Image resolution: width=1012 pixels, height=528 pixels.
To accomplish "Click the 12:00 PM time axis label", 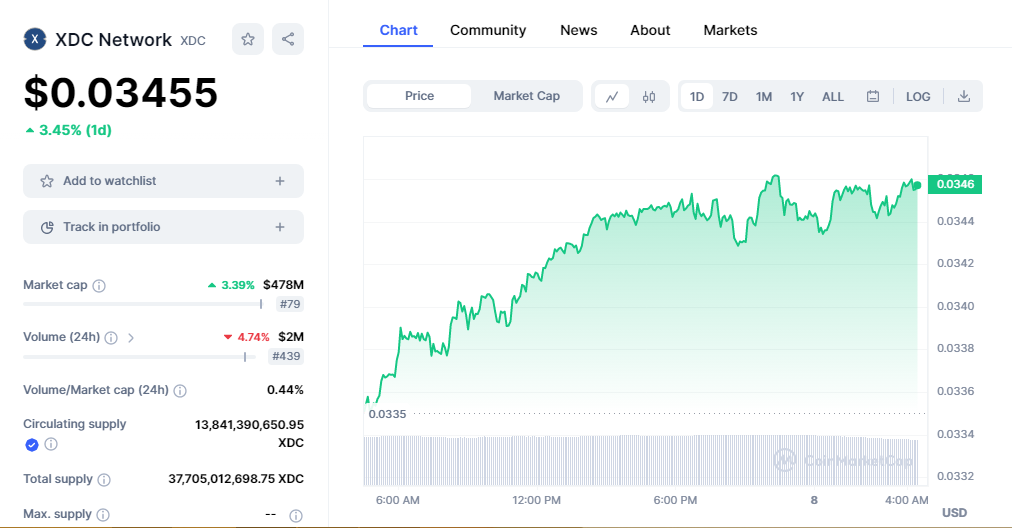I will coord(536,500).
